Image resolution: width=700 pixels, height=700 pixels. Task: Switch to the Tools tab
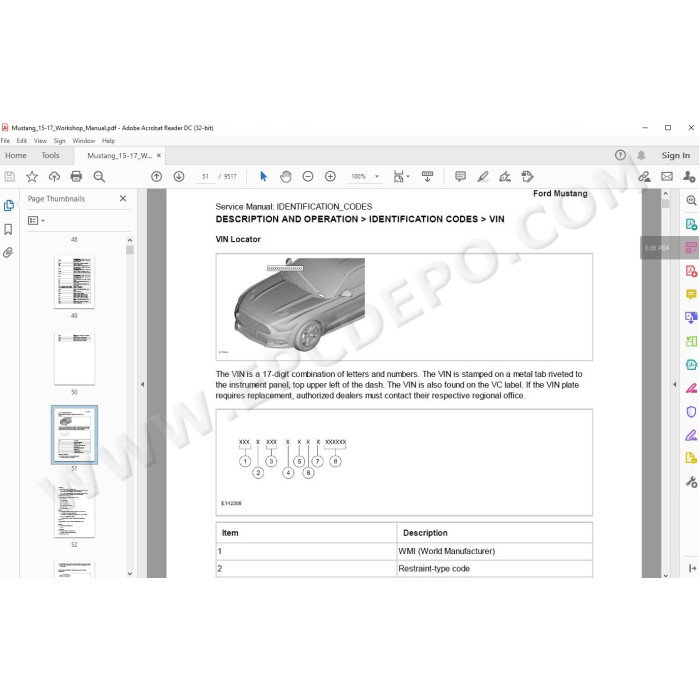[50, 155]
